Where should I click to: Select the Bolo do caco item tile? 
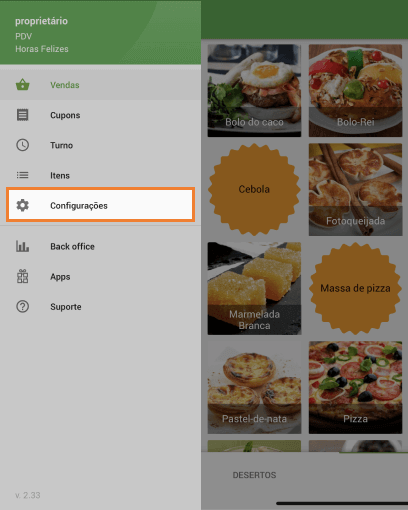[x=254, y=91]
